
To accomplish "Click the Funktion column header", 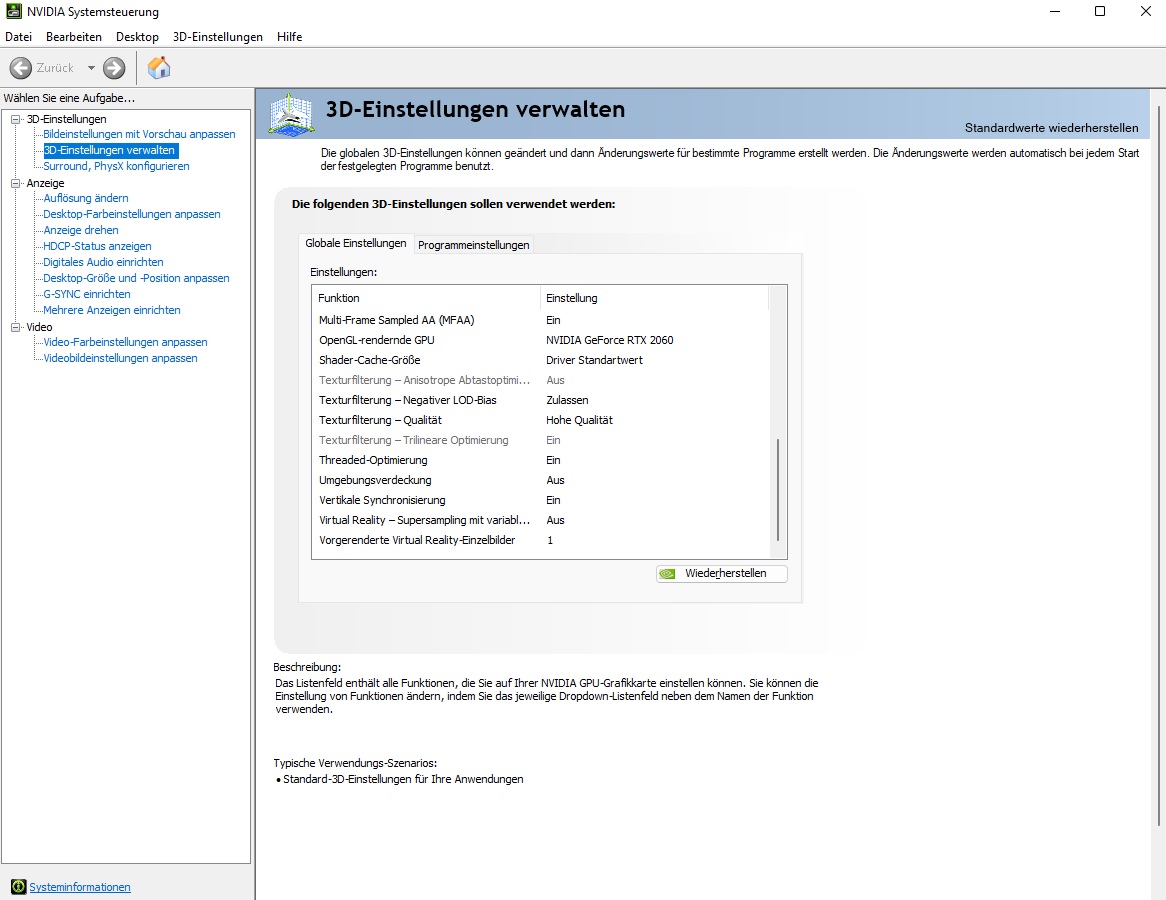I will coord(426,298).
